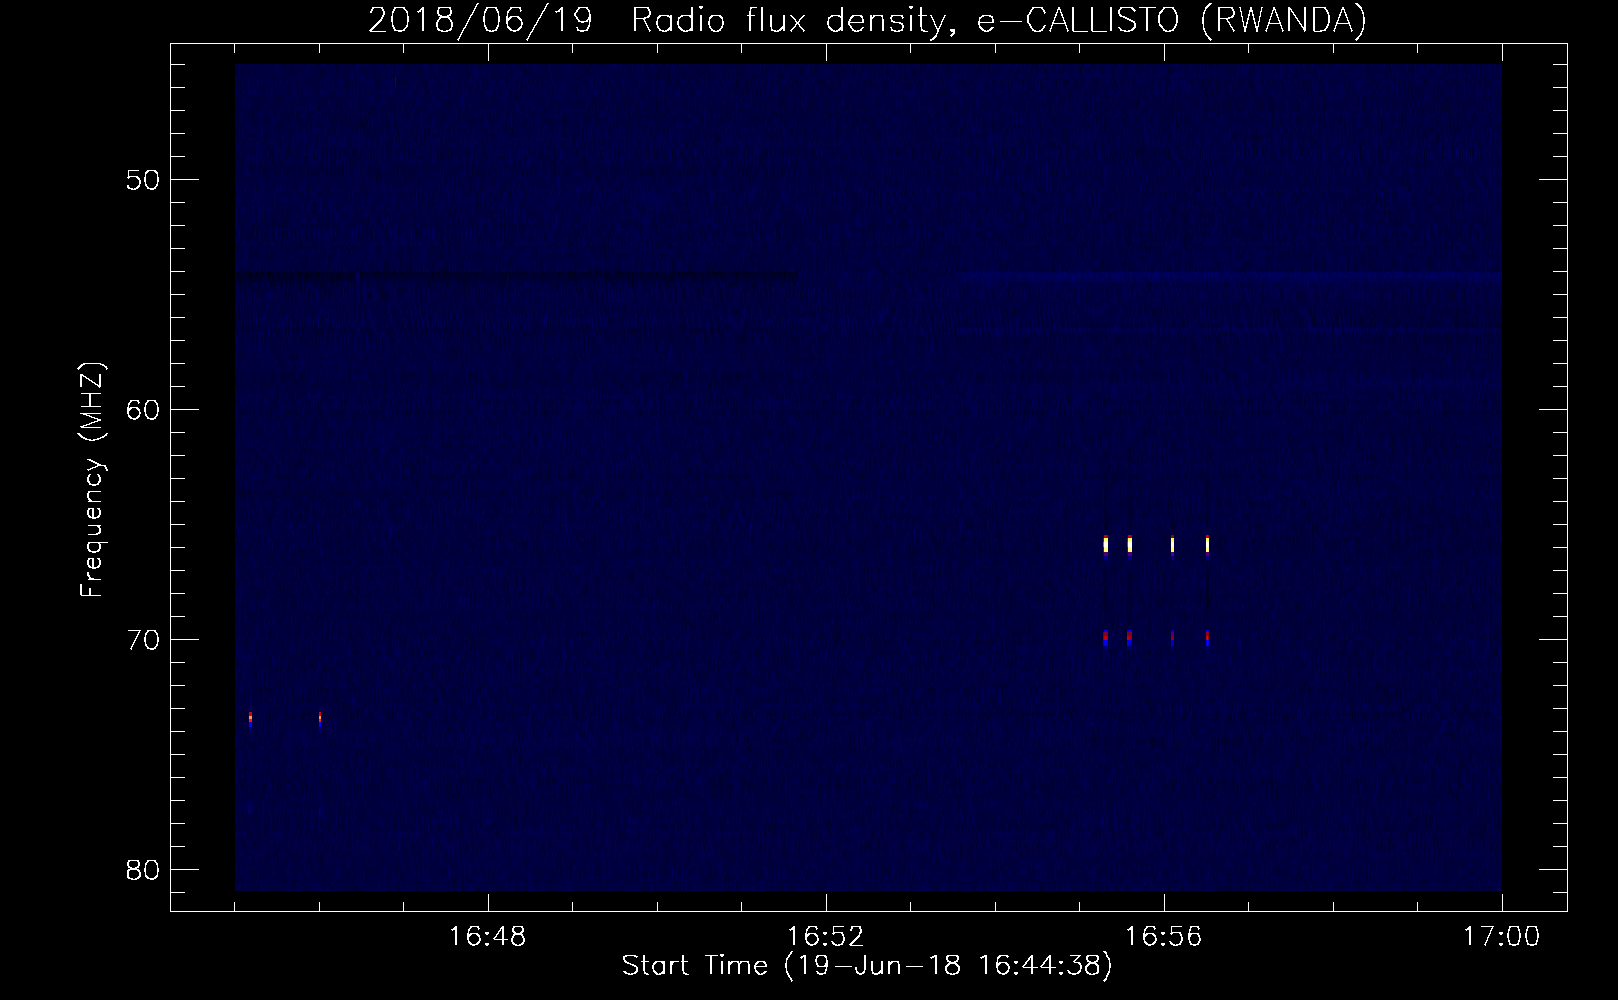1618x1000 pixels.
Task: Click the frequency tick label '60'
Action: pyautogui.click(x=143, y=410)
